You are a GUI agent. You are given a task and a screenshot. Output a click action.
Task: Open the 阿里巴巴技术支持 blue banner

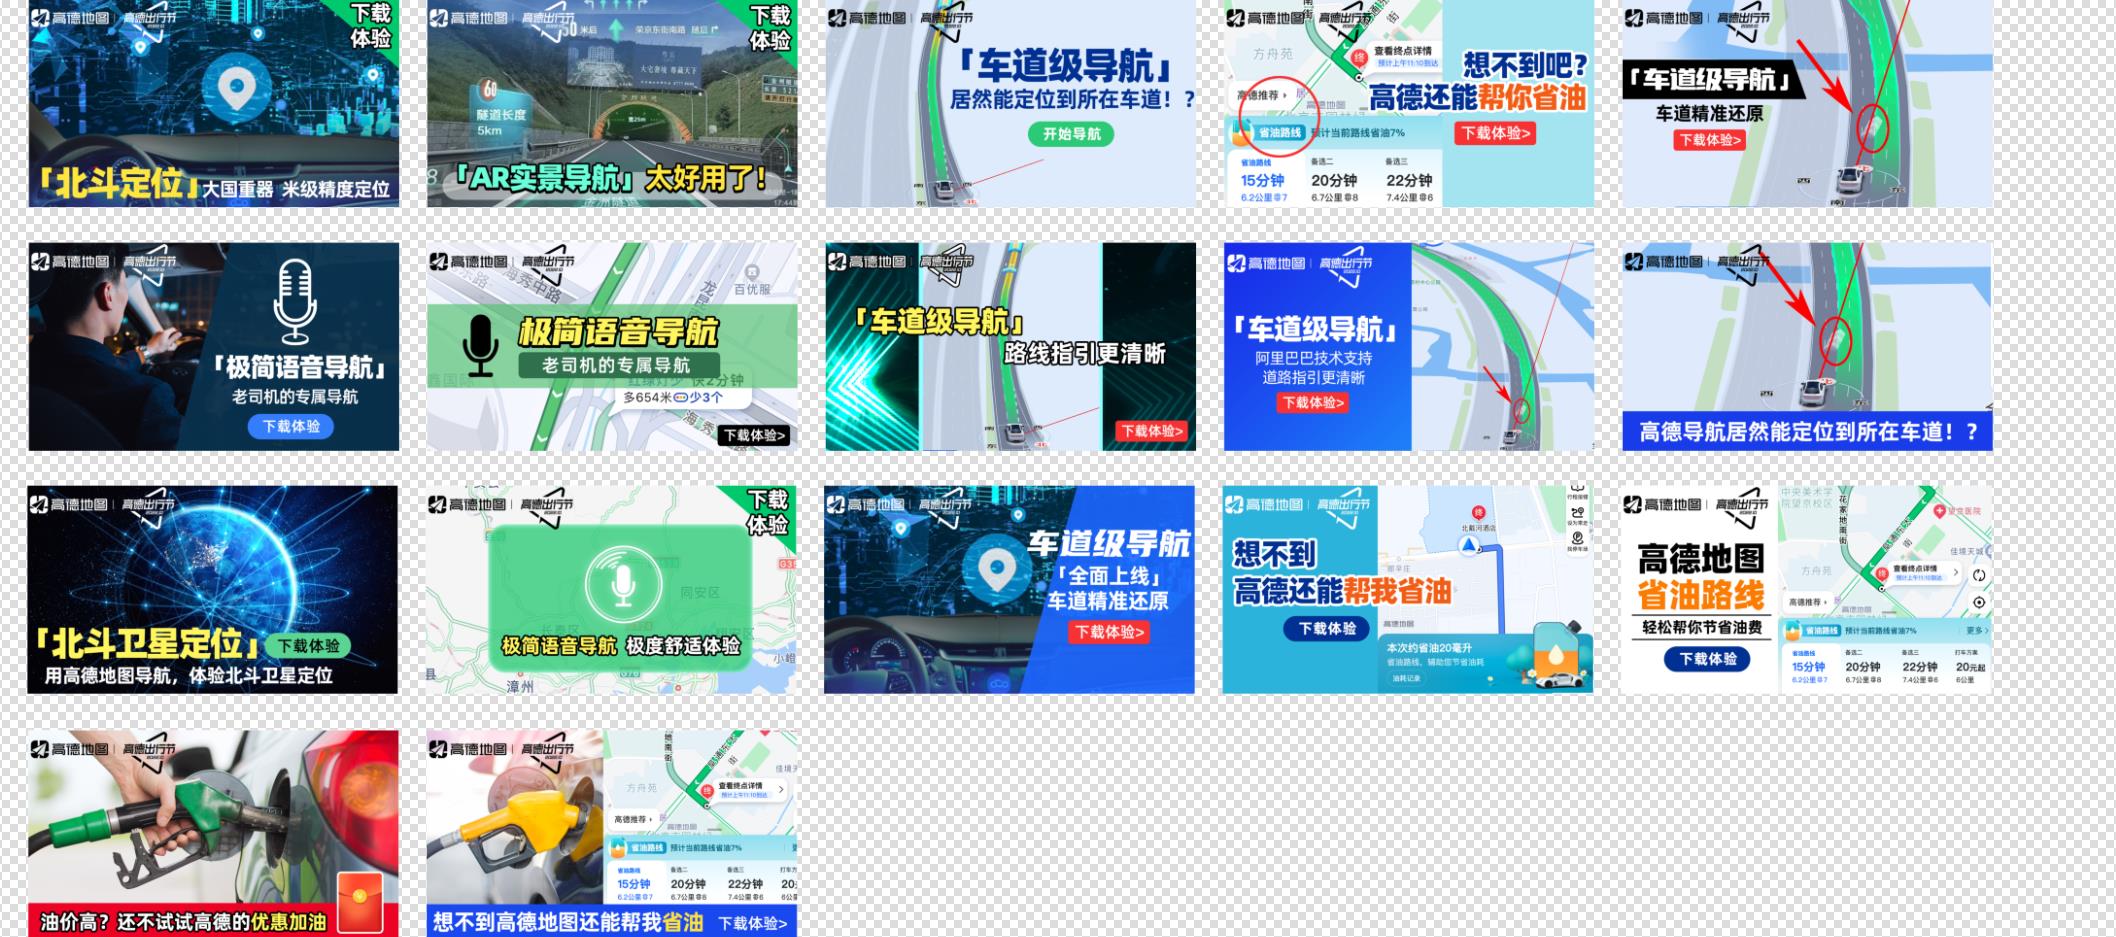pos(1409,346)
